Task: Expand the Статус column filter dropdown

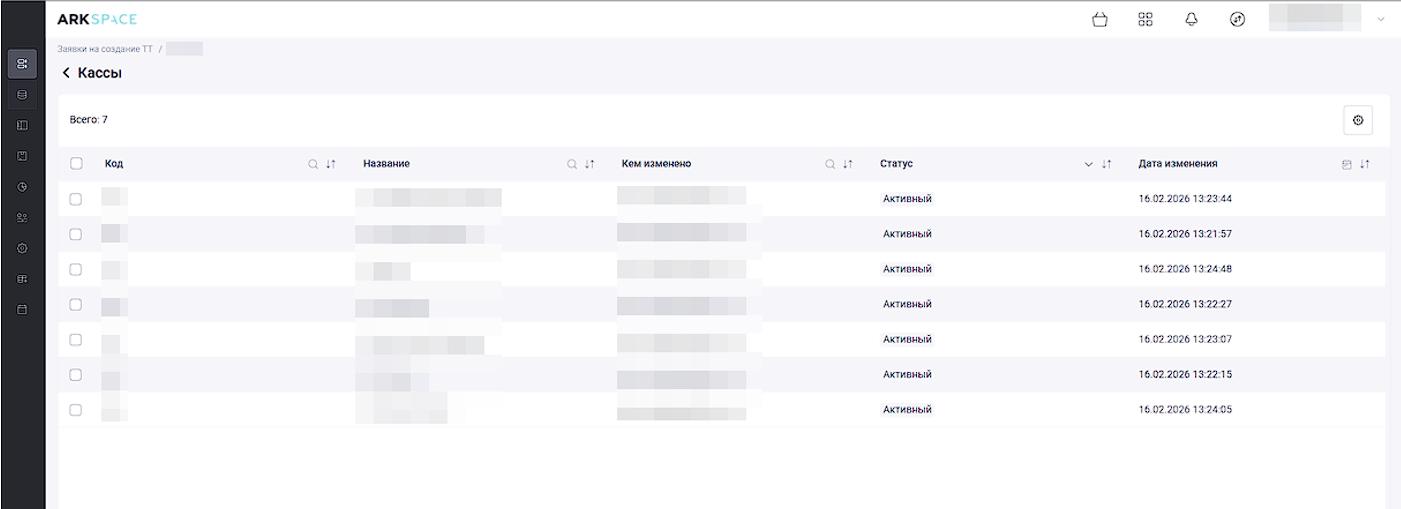Action: pos(1089,164)
